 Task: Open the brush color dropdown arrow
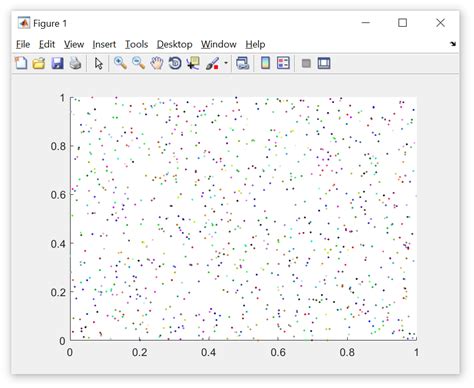[226, 63]
